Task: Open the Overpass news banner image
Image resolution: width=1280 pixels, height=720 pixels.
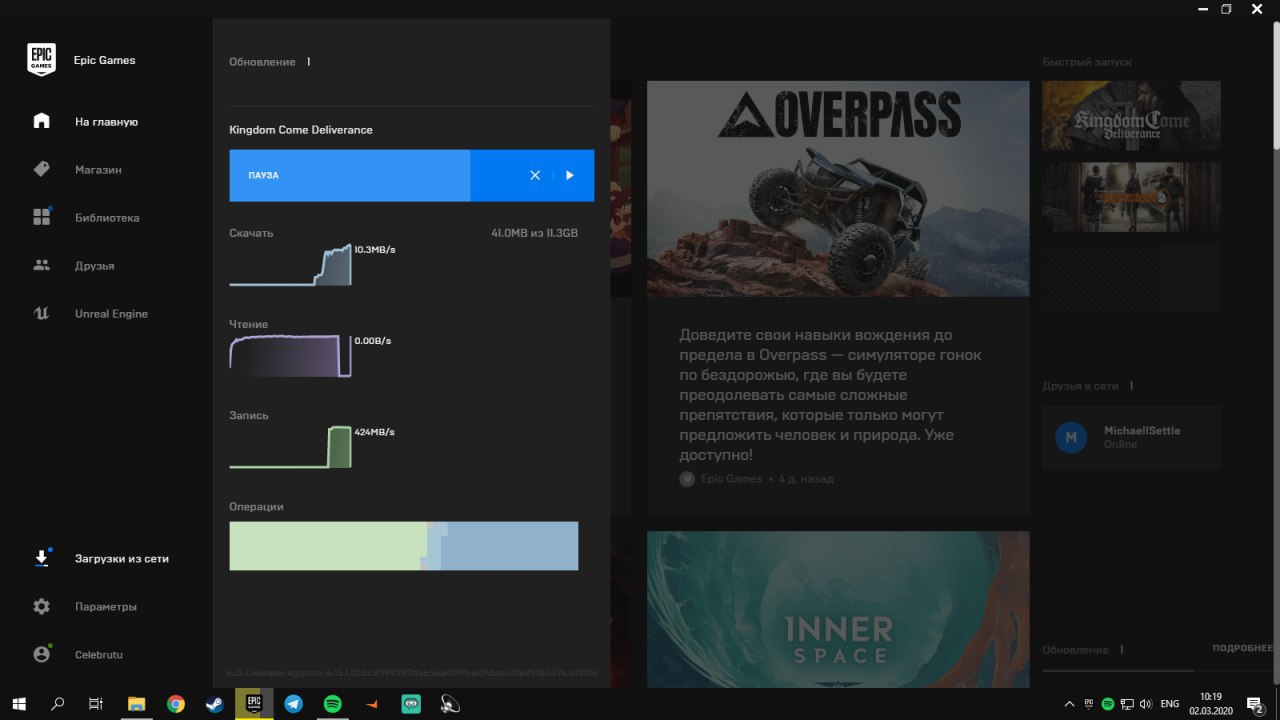Action: (x=838, y=188)
